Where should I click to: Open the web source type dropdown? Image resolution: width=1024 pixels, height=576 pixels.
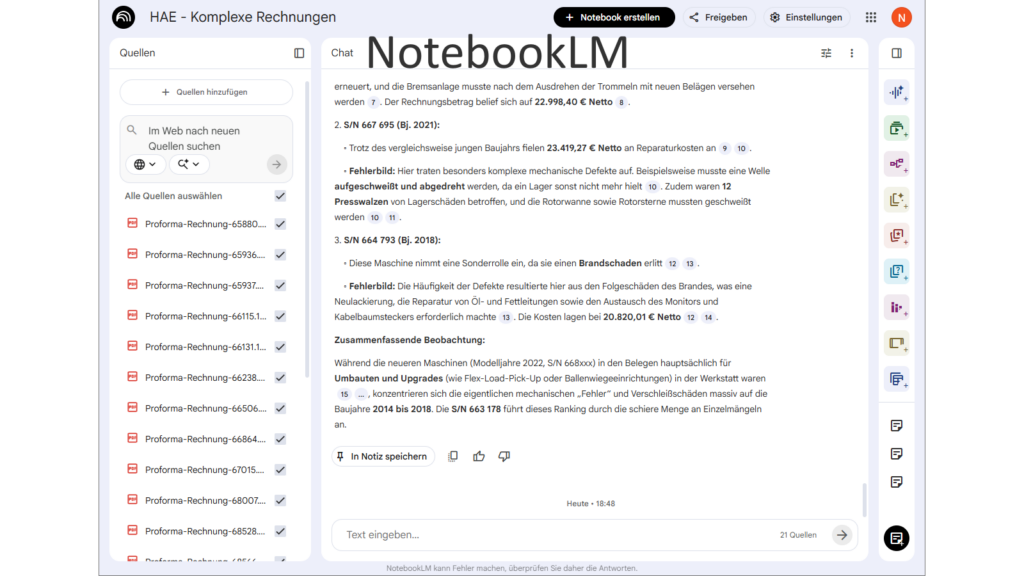pos(144,163)
